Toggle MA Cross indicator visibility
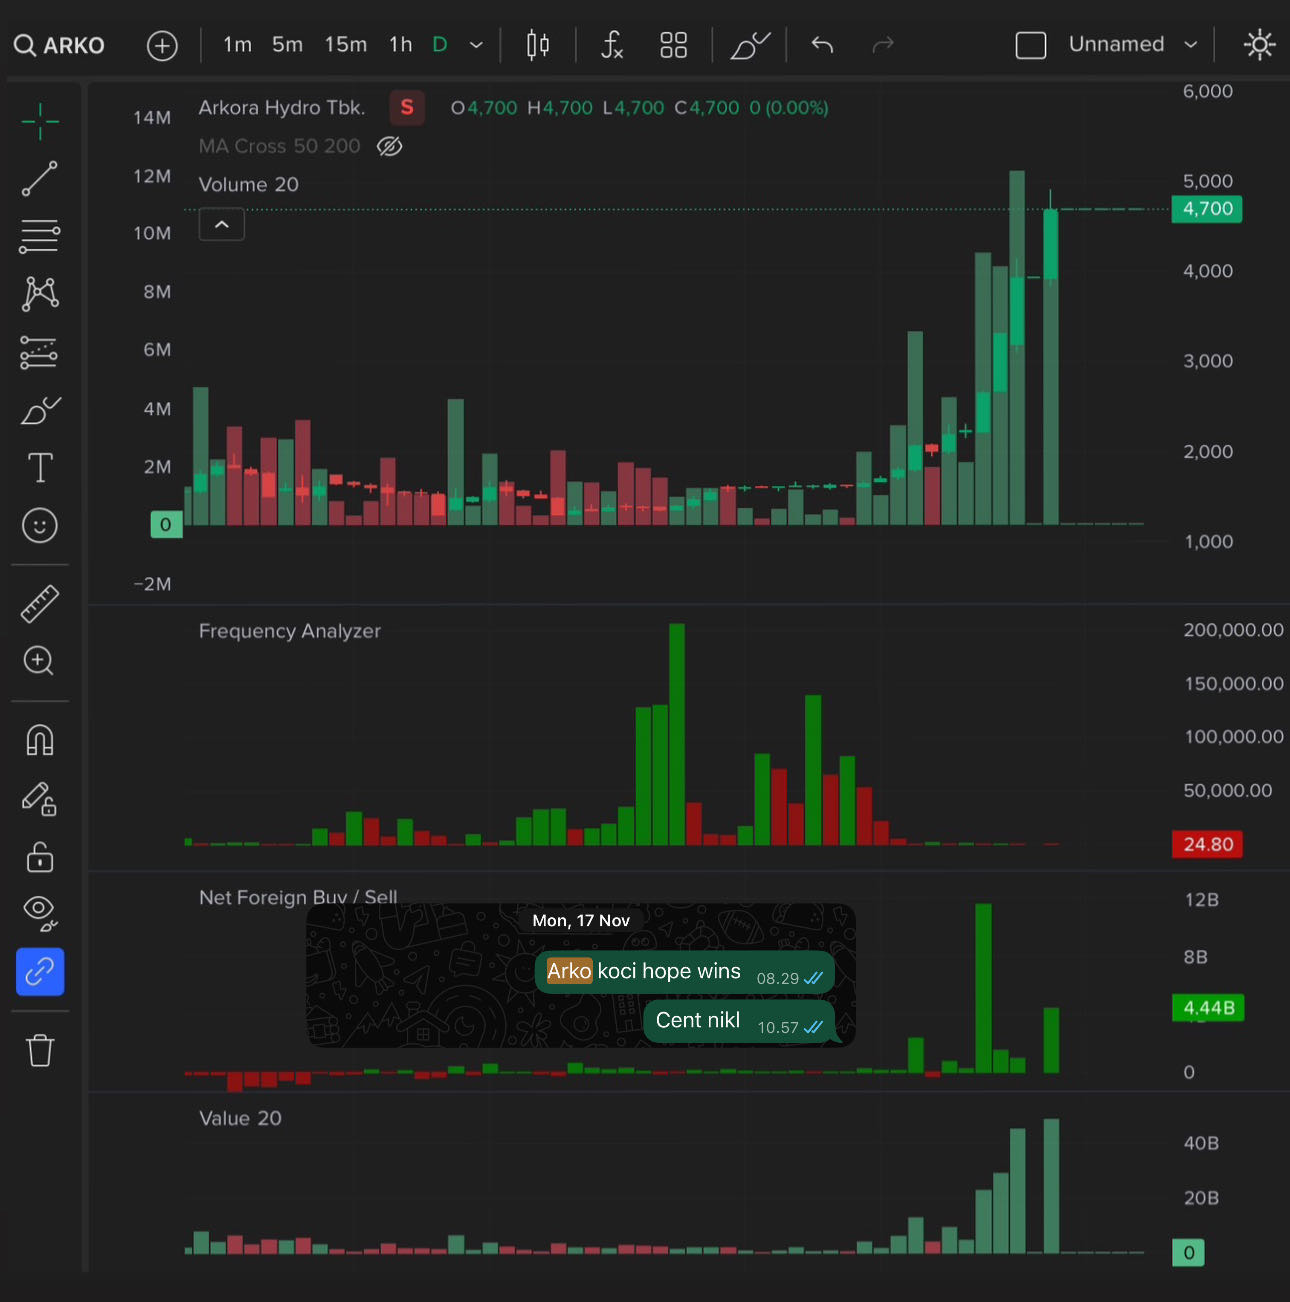1290x1302 pixels. 389,147
